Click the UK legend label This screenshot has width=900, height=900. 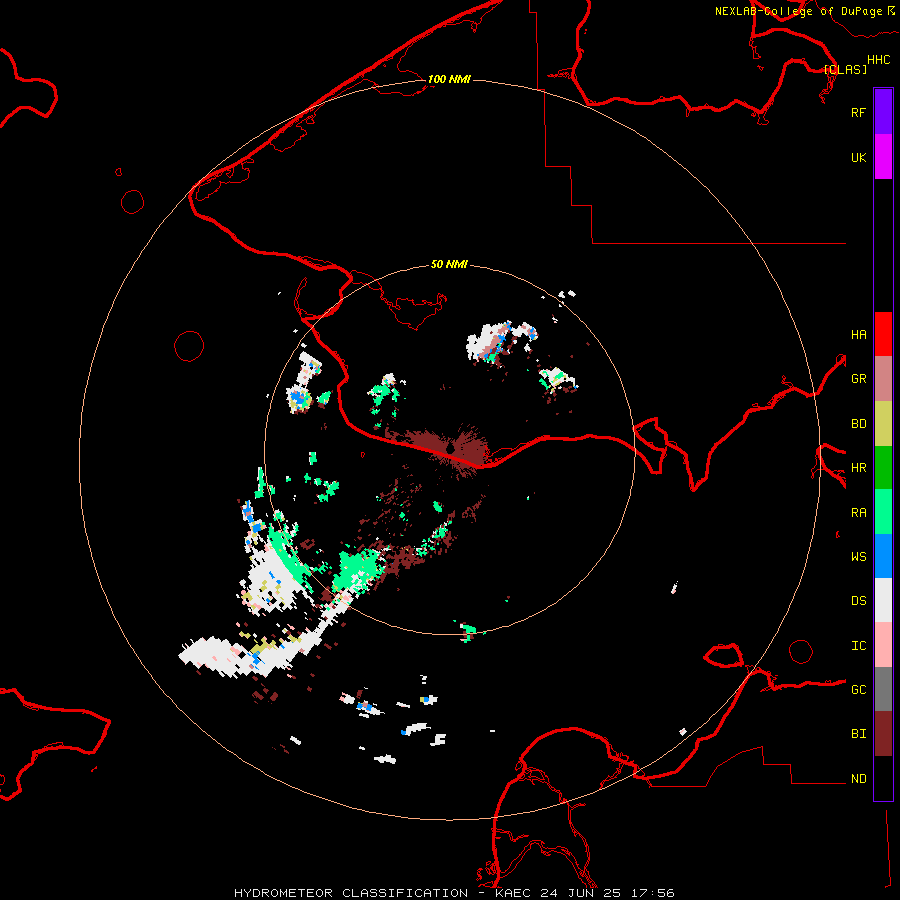tap(858, 157)
